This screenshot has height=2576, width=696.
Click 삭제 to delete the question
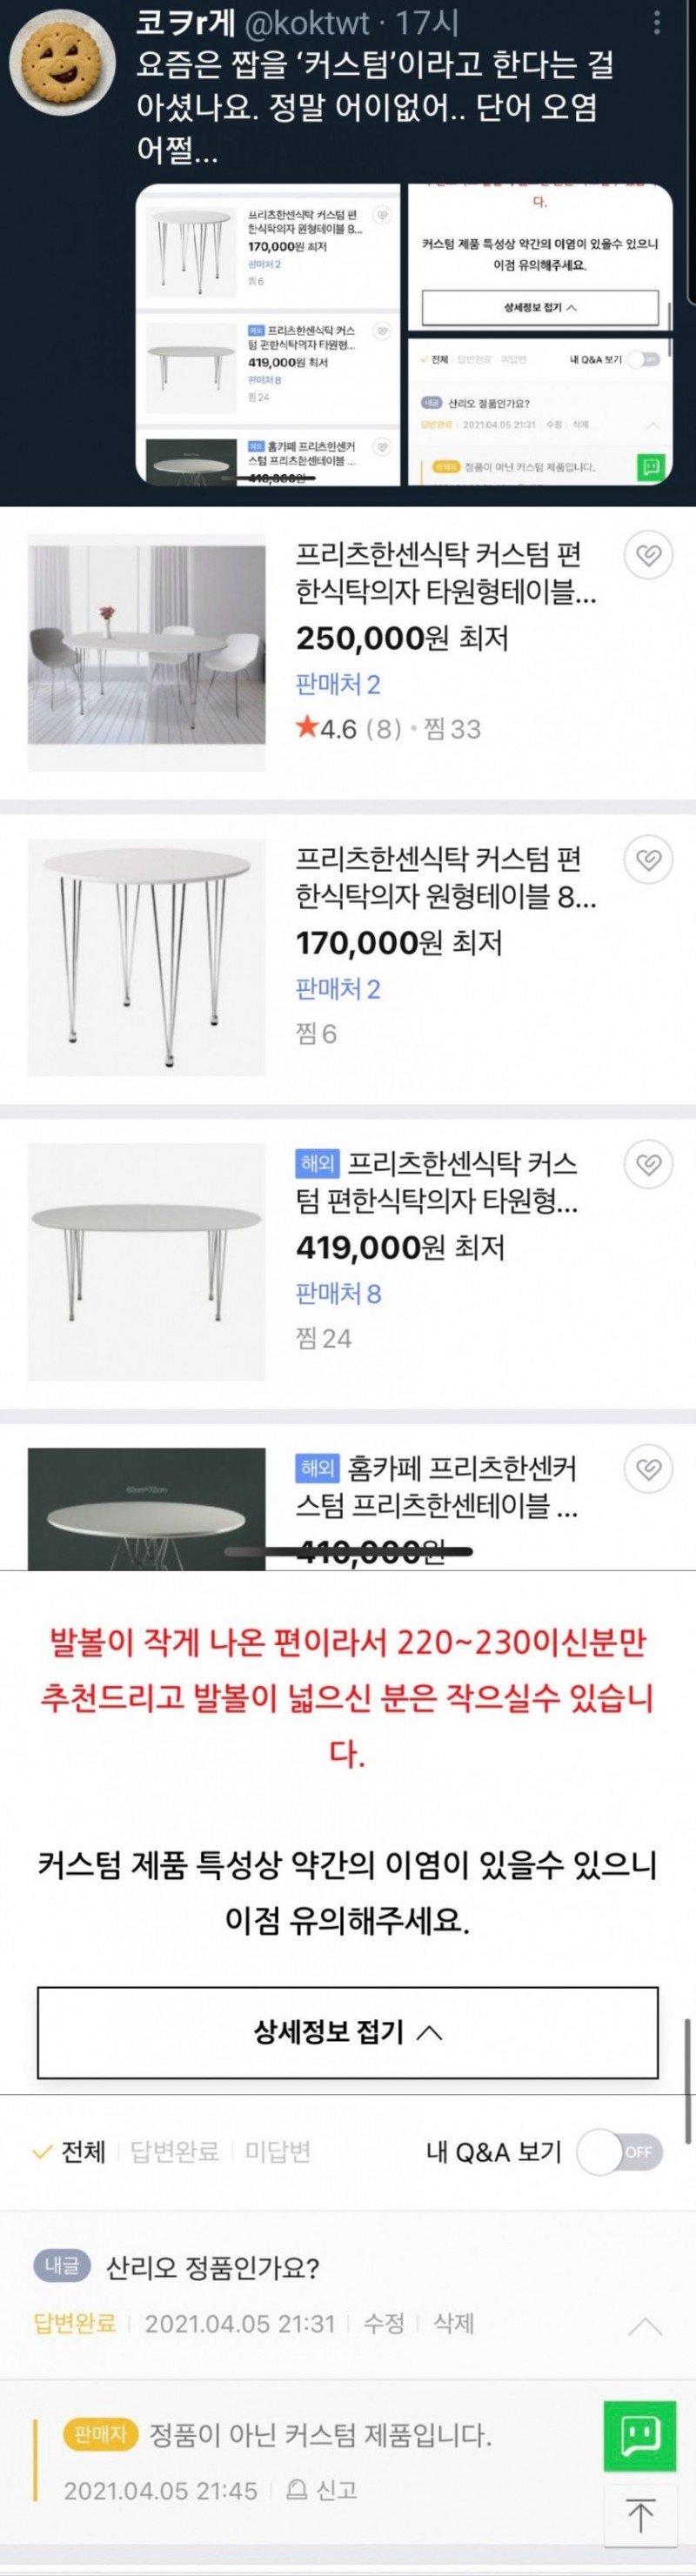pyautogui.click(x=453, y=2323)
